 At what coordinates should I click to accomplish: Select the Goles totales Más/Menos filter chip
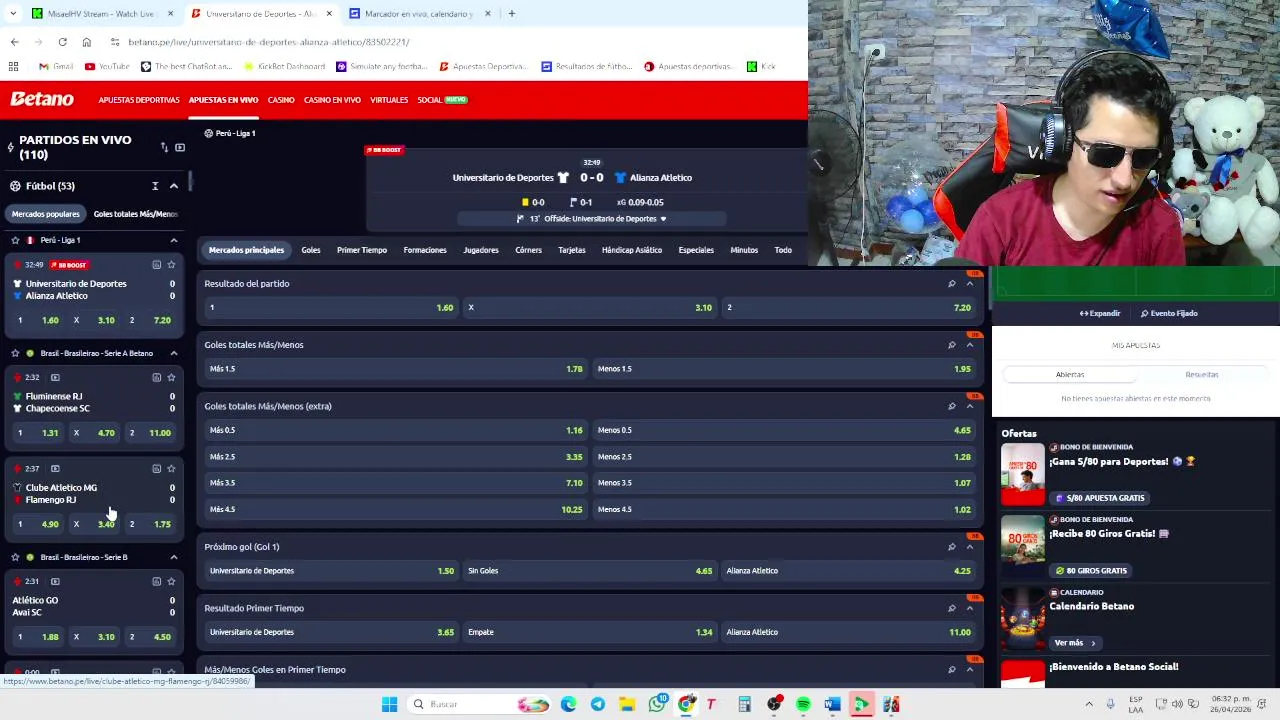tap(135, 214)
